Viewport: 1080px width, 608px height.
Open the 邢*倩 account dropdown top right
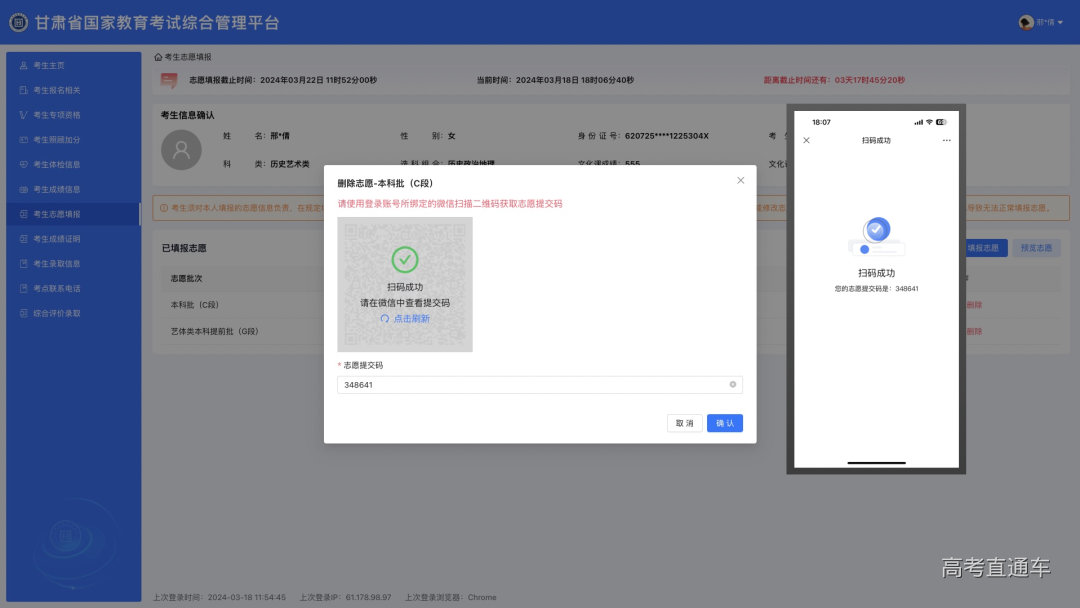point(1041,22)
